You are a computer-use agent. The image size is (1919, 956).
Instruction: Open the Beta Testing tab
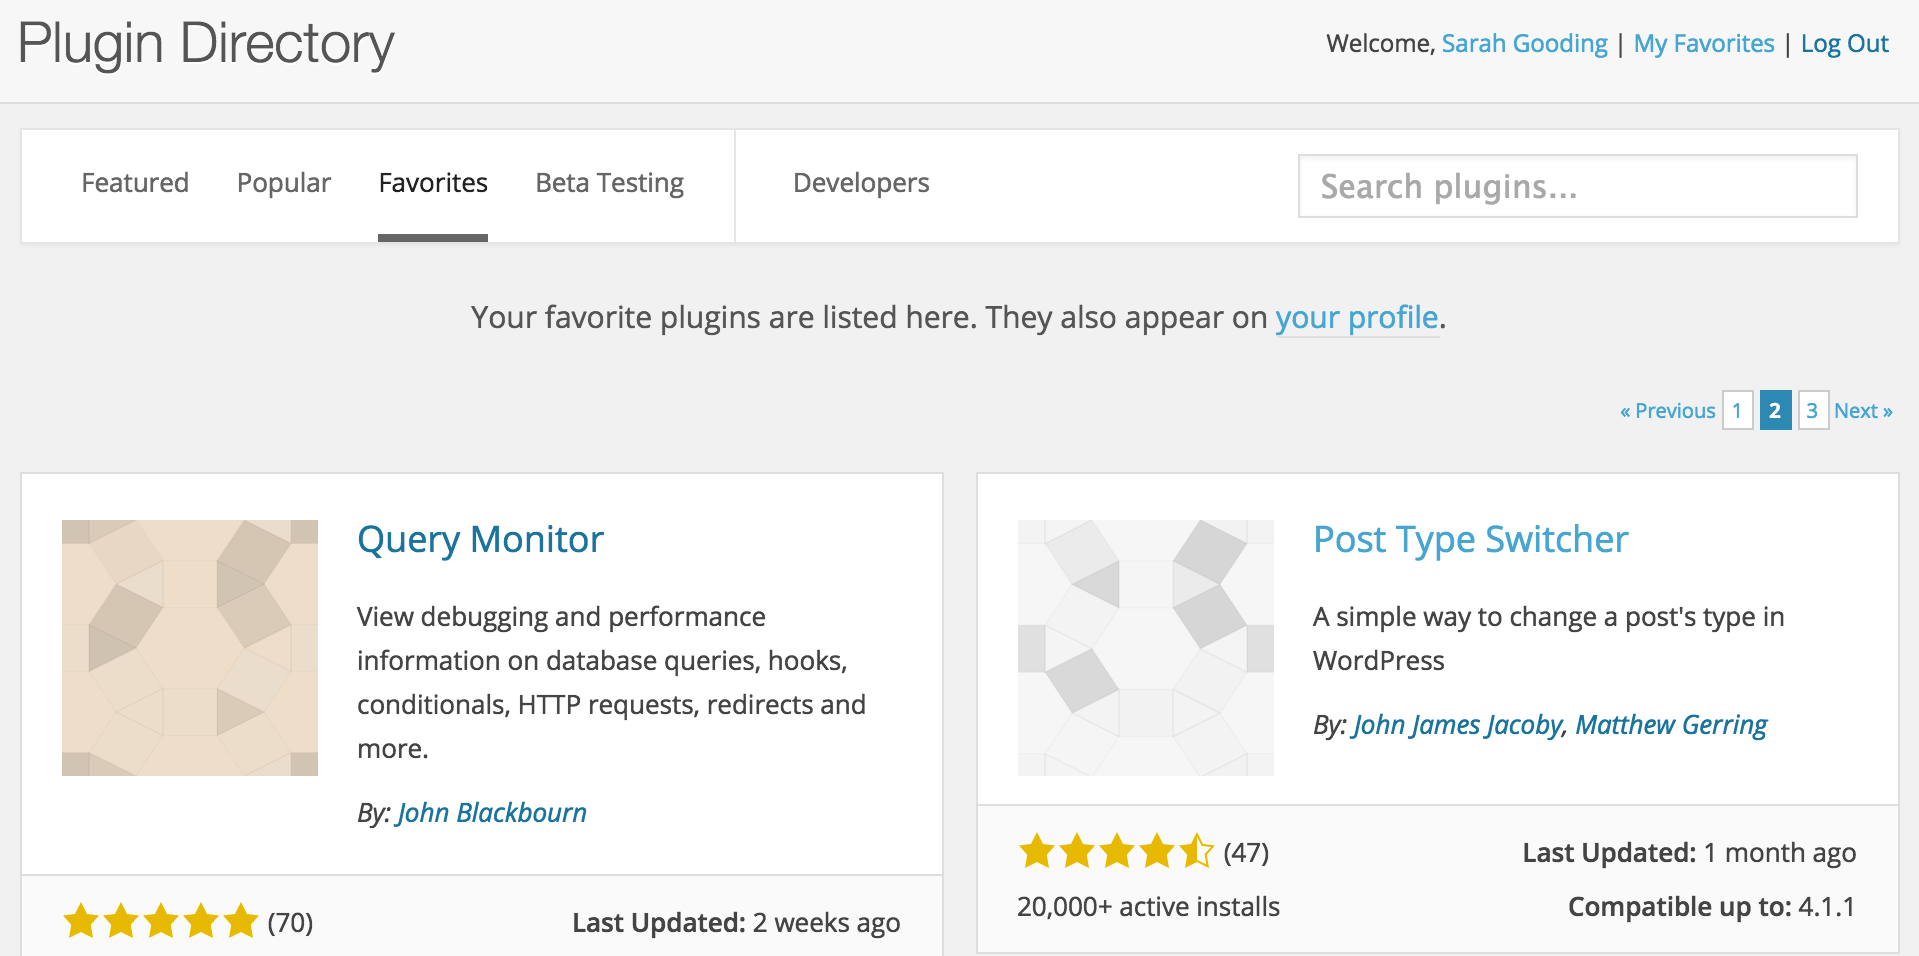tap(609, 183)
